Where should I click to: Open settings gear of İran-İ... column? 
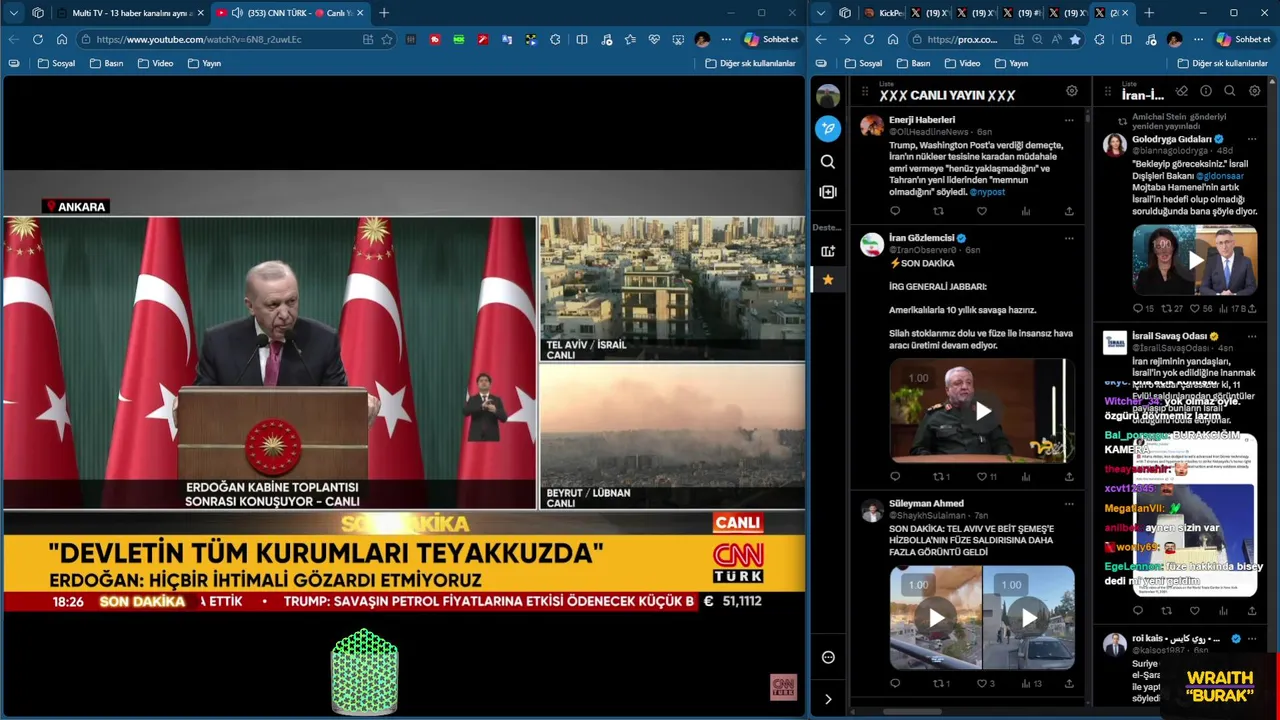tap(1255, 91)
